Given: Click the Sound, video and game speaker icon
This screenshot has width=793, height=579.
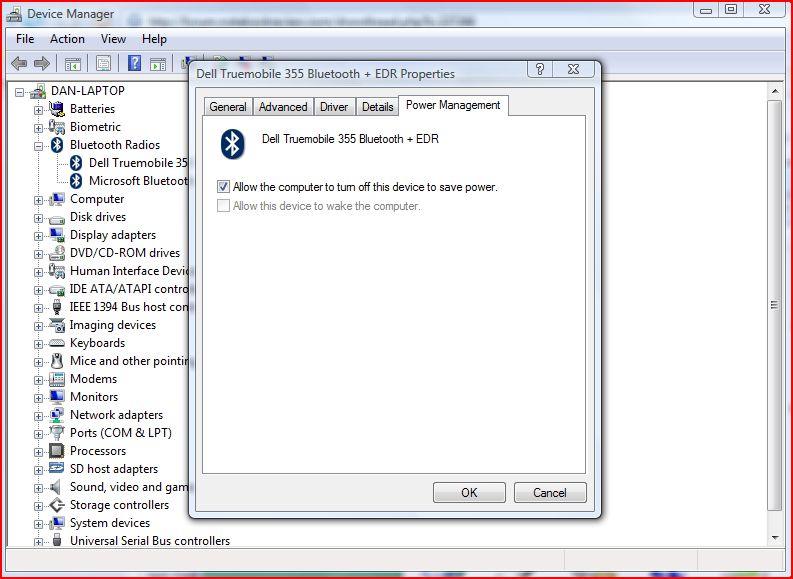Looking at the screenshot, I should point(56,487).
